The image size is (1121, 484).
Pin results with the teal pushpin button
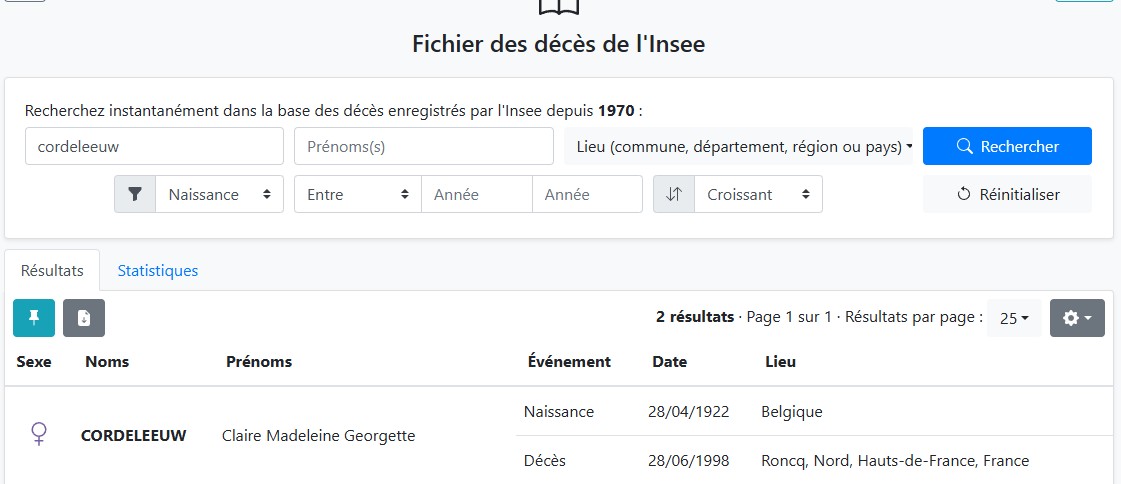(x=34, y=318)
